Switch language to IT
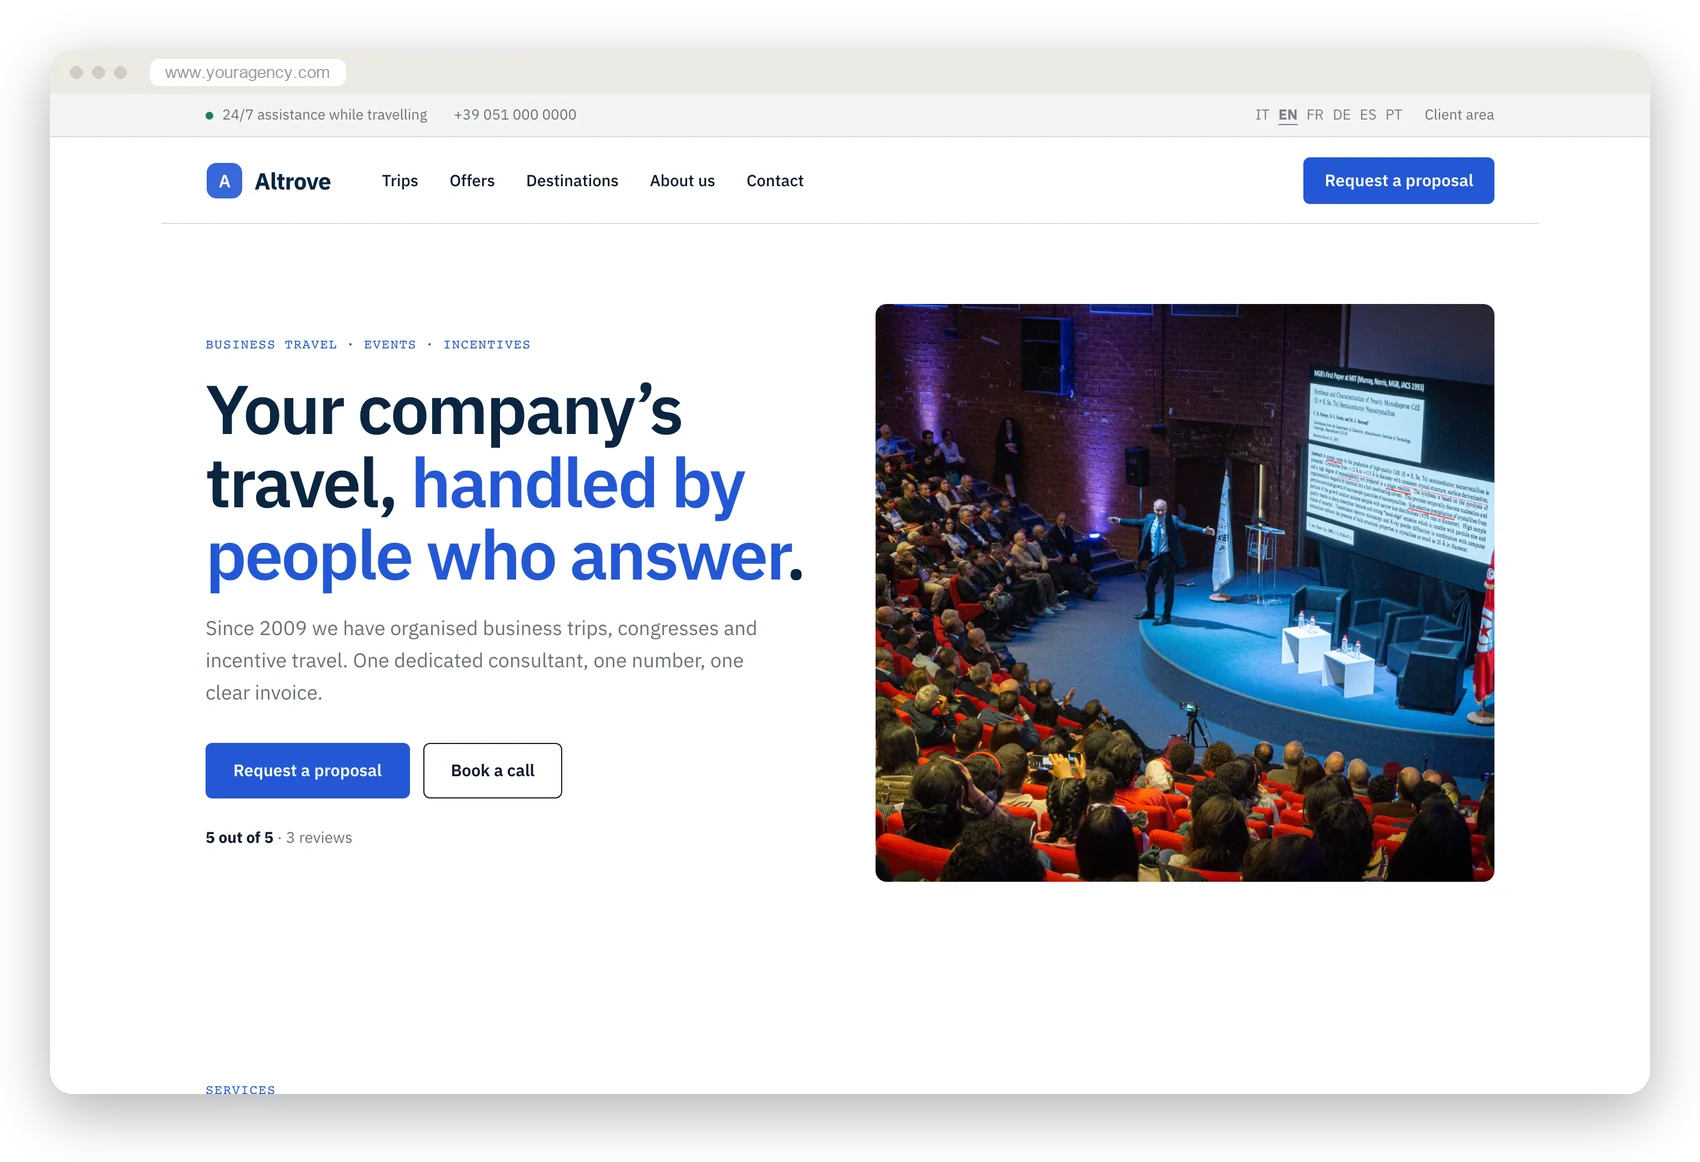 [x=1262, y=115]
